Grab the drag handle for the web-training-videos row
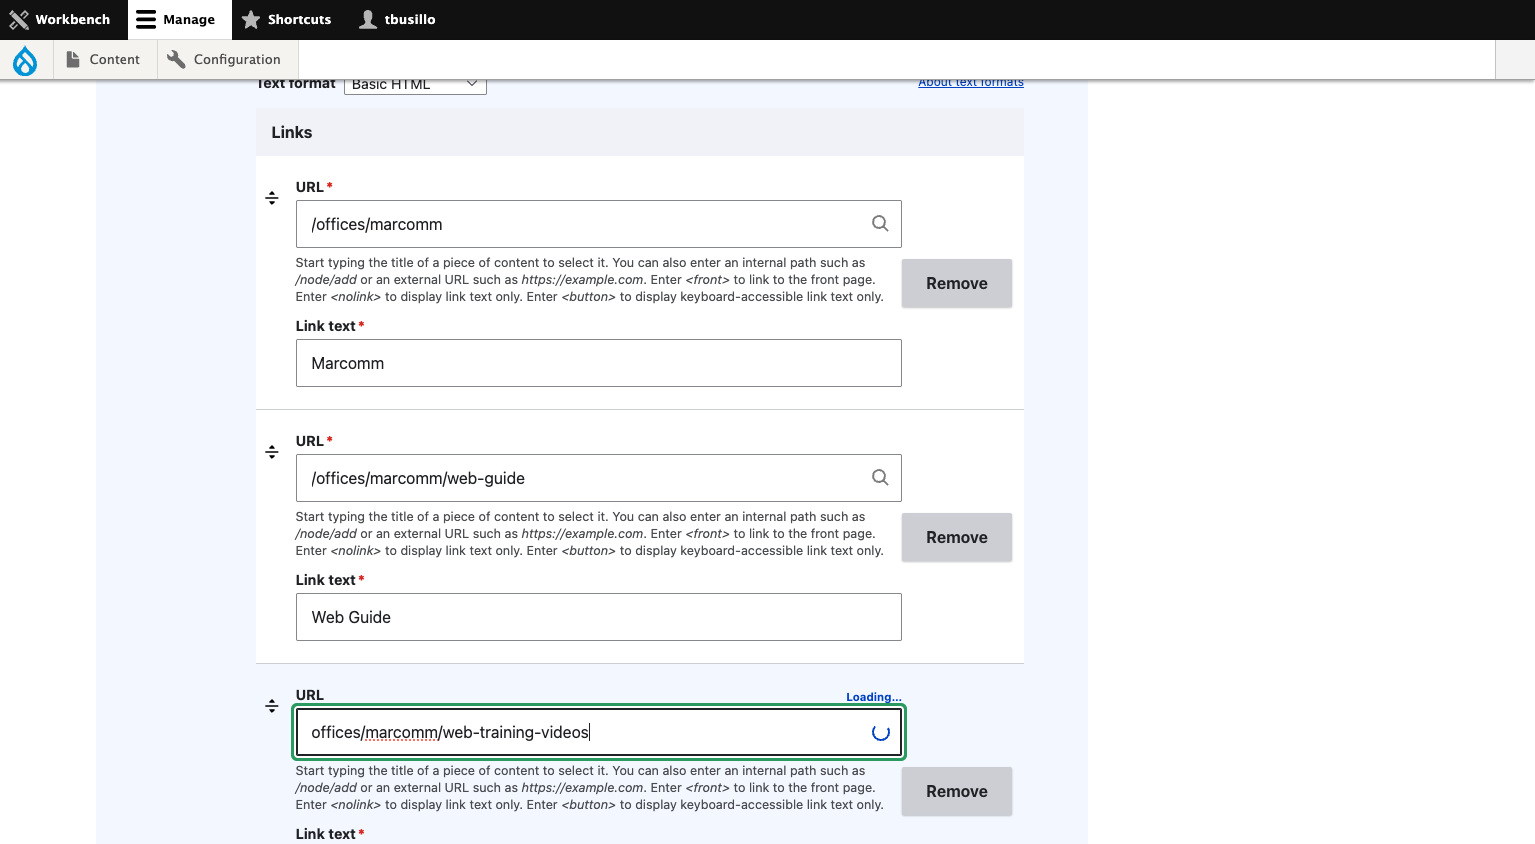Viewport: 1535px width, 844px height. click(x=272, y=706)
